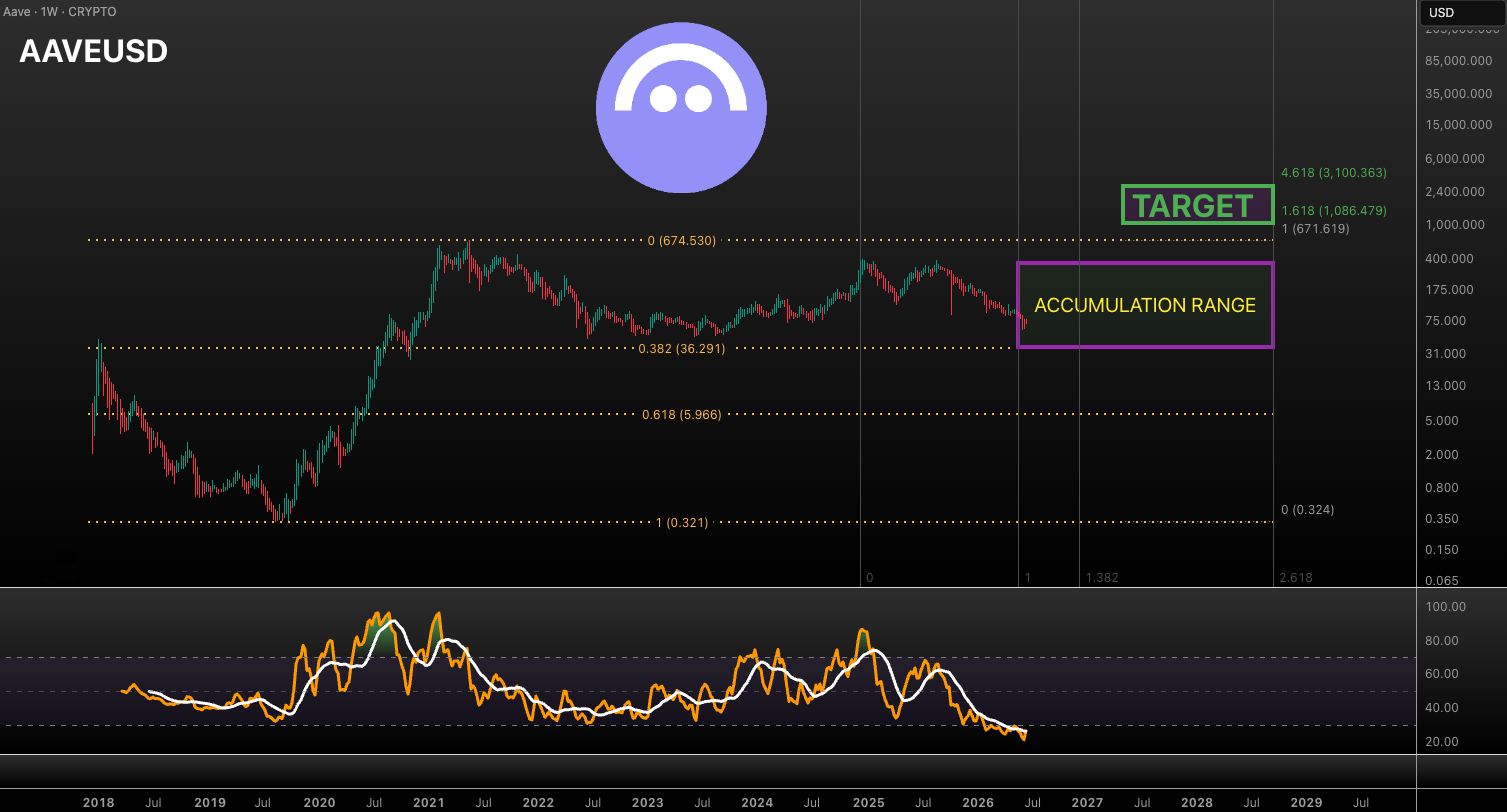Select the '0.382 (36.291)' Fibonacci label

coord(682,349)
